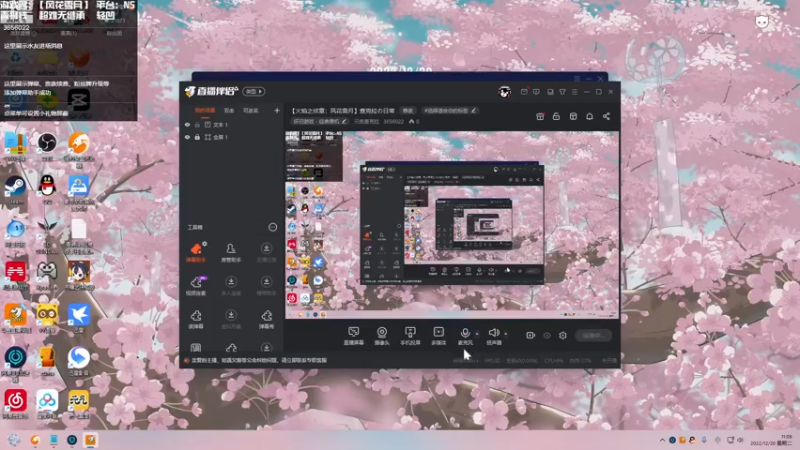The image size is (800, 450).
Task: Toggle the unlock padlock icon above preview
Action: pos(556,116)
